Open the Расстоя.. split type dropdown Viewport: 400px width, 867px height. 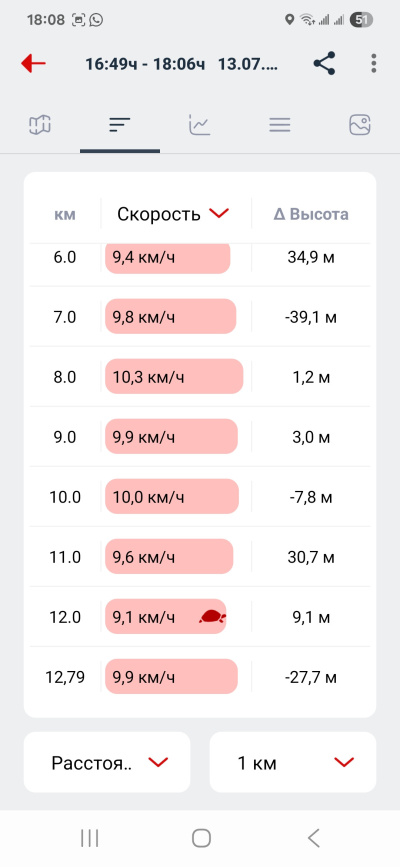click(107, 762)
